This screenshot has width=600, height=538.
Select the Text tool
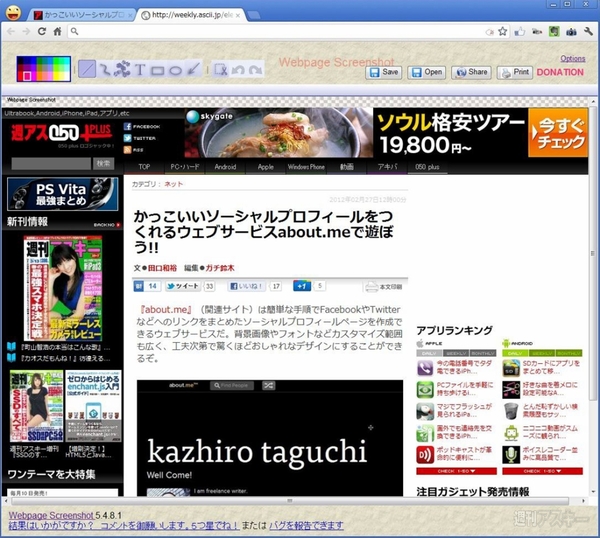(140, 69)
